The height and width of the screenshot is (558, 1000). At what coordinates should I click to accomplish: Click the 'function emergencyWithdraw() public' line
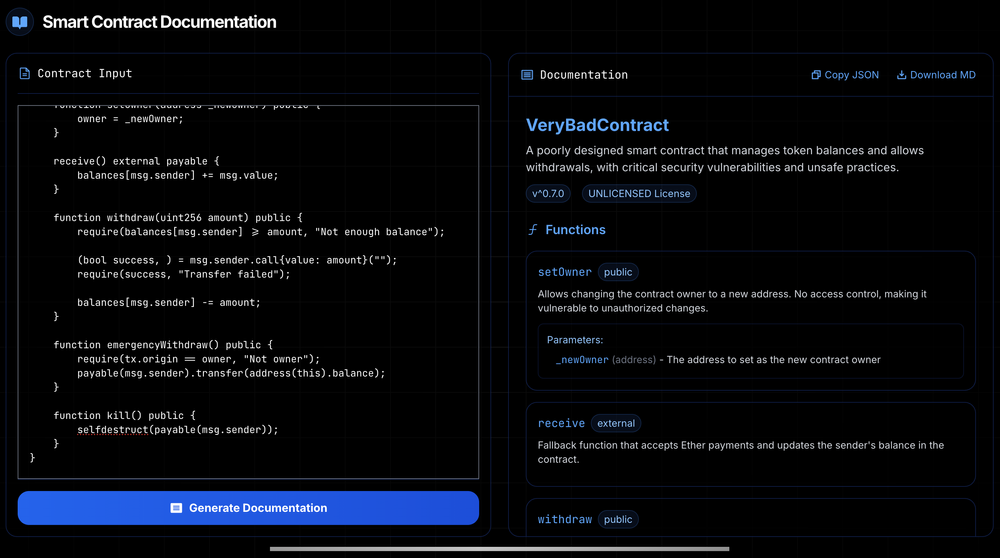point(163,345)
